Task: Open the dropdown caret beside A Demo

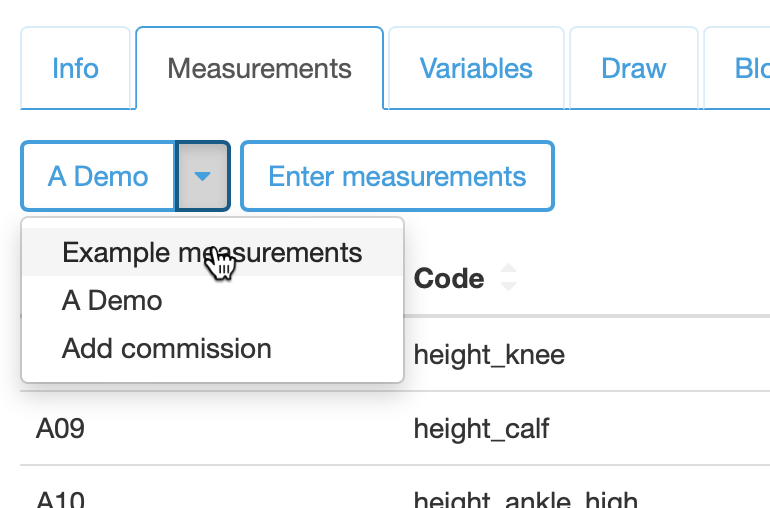Action: (203, 177)
